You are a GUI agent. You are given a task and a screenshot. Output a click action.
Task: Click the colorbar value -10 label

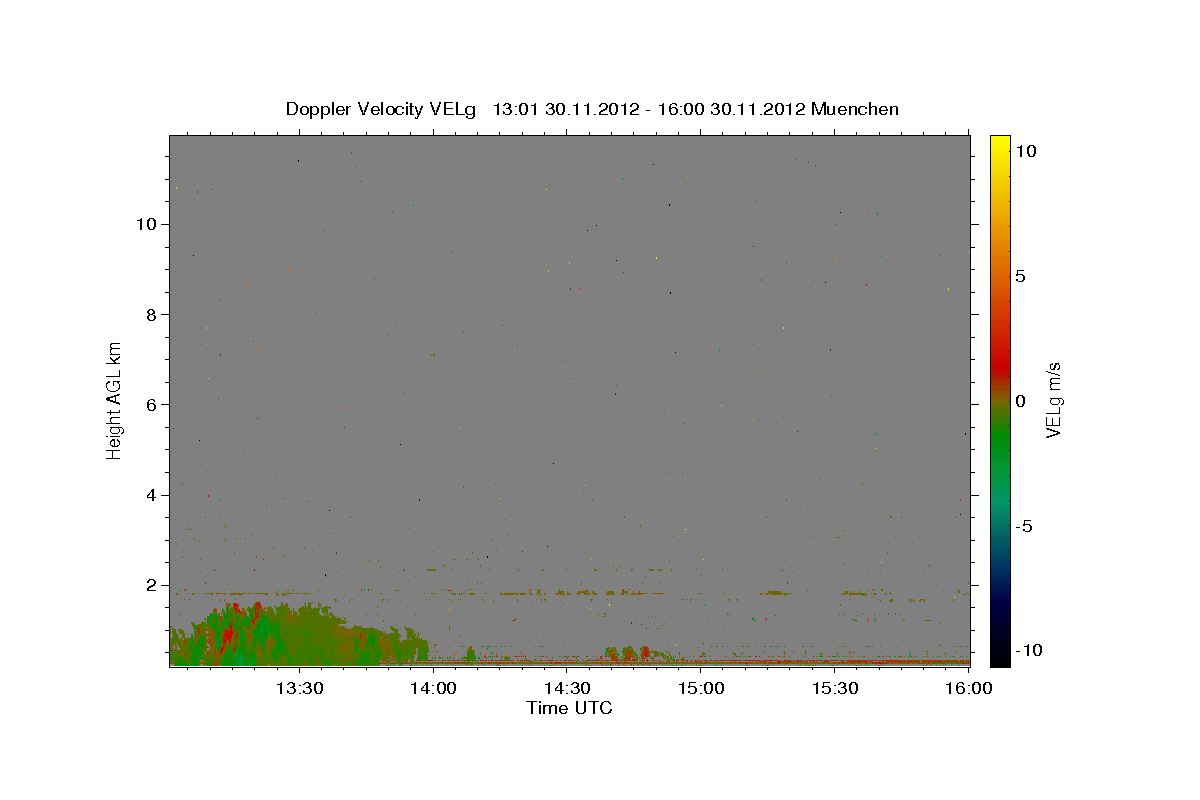click(1029, 650)
